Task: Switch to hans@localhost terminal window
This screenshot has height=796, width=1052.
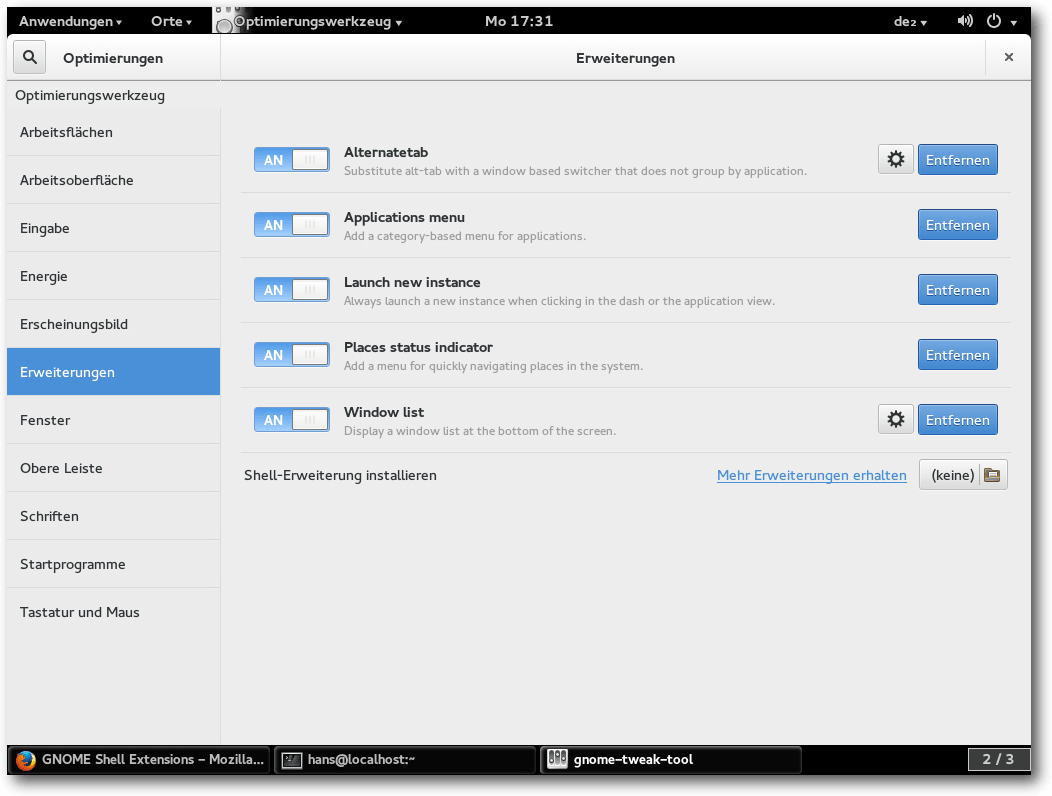Action: pyautogui.click(x=405, y=760)
